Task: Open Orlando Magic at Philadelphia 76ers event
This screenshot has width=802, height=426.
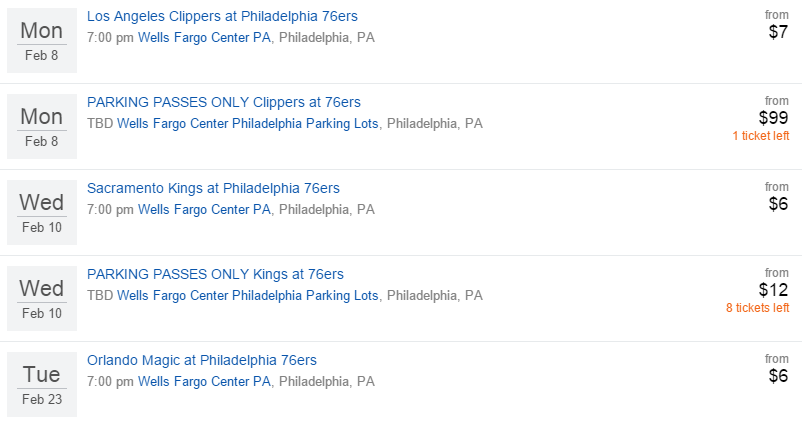Action: [202, 360]
